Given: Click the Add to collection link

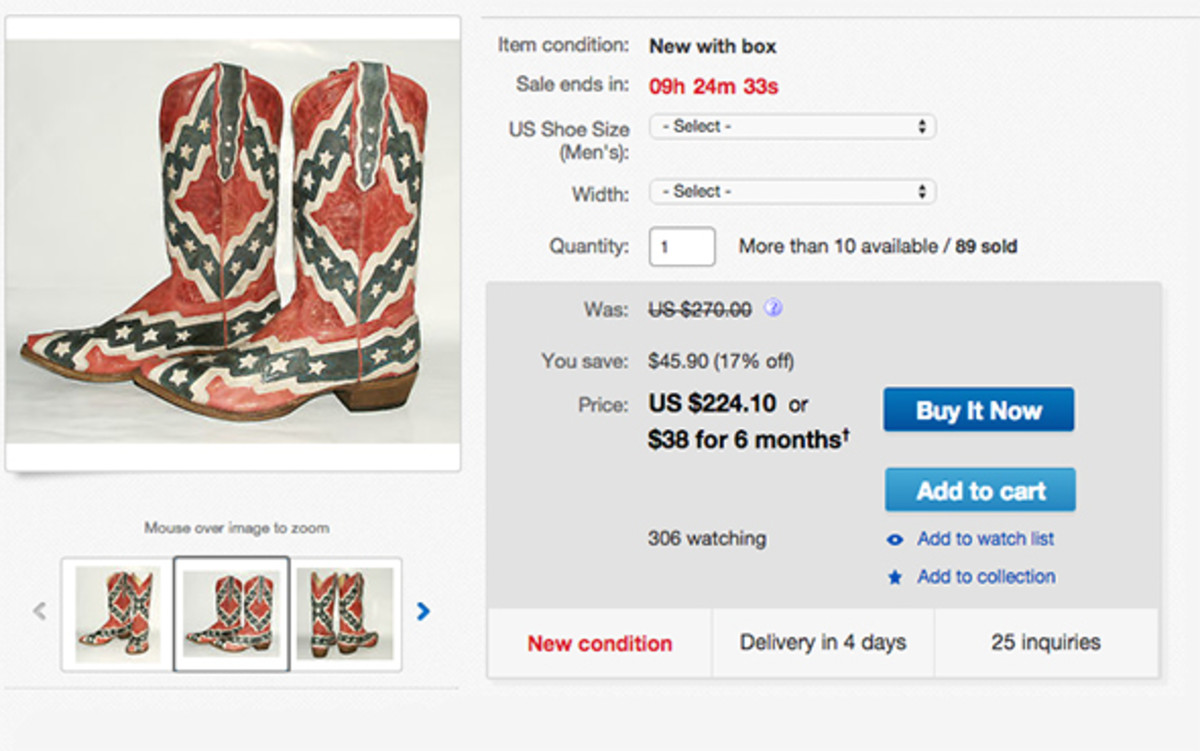Looking at the screenshot, I should coord(986,577).
